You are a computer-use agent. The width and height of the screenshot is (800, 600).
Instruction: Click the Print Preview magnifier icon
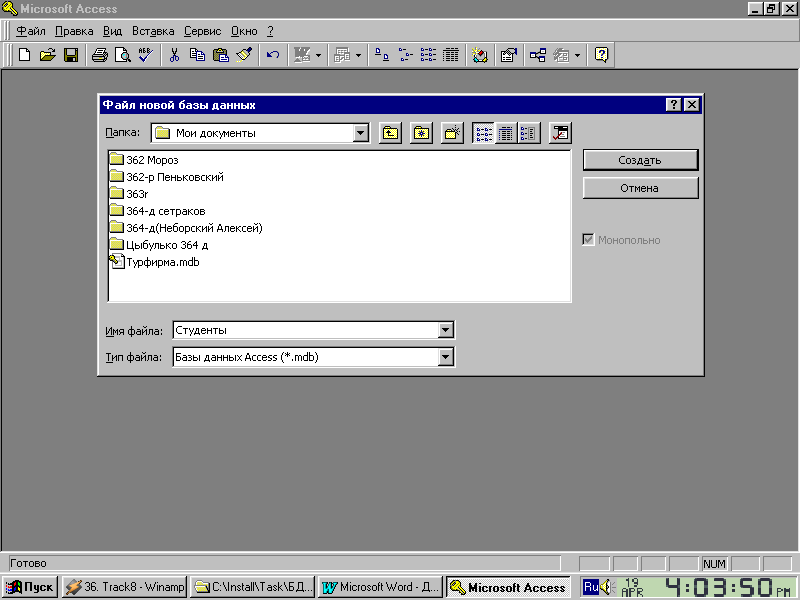click(x=123, y=55)
